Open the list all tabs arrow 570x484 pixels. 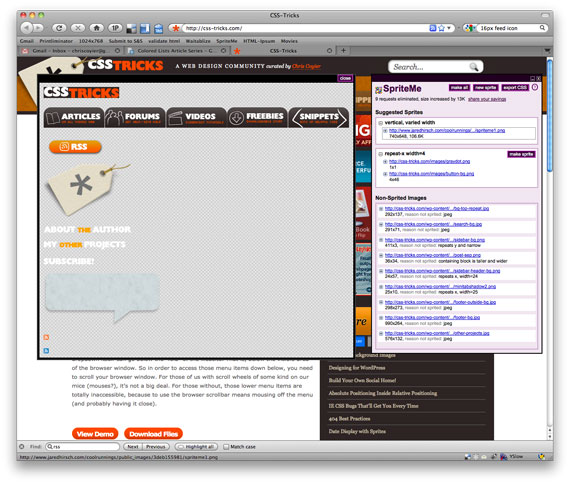point(547,50)
